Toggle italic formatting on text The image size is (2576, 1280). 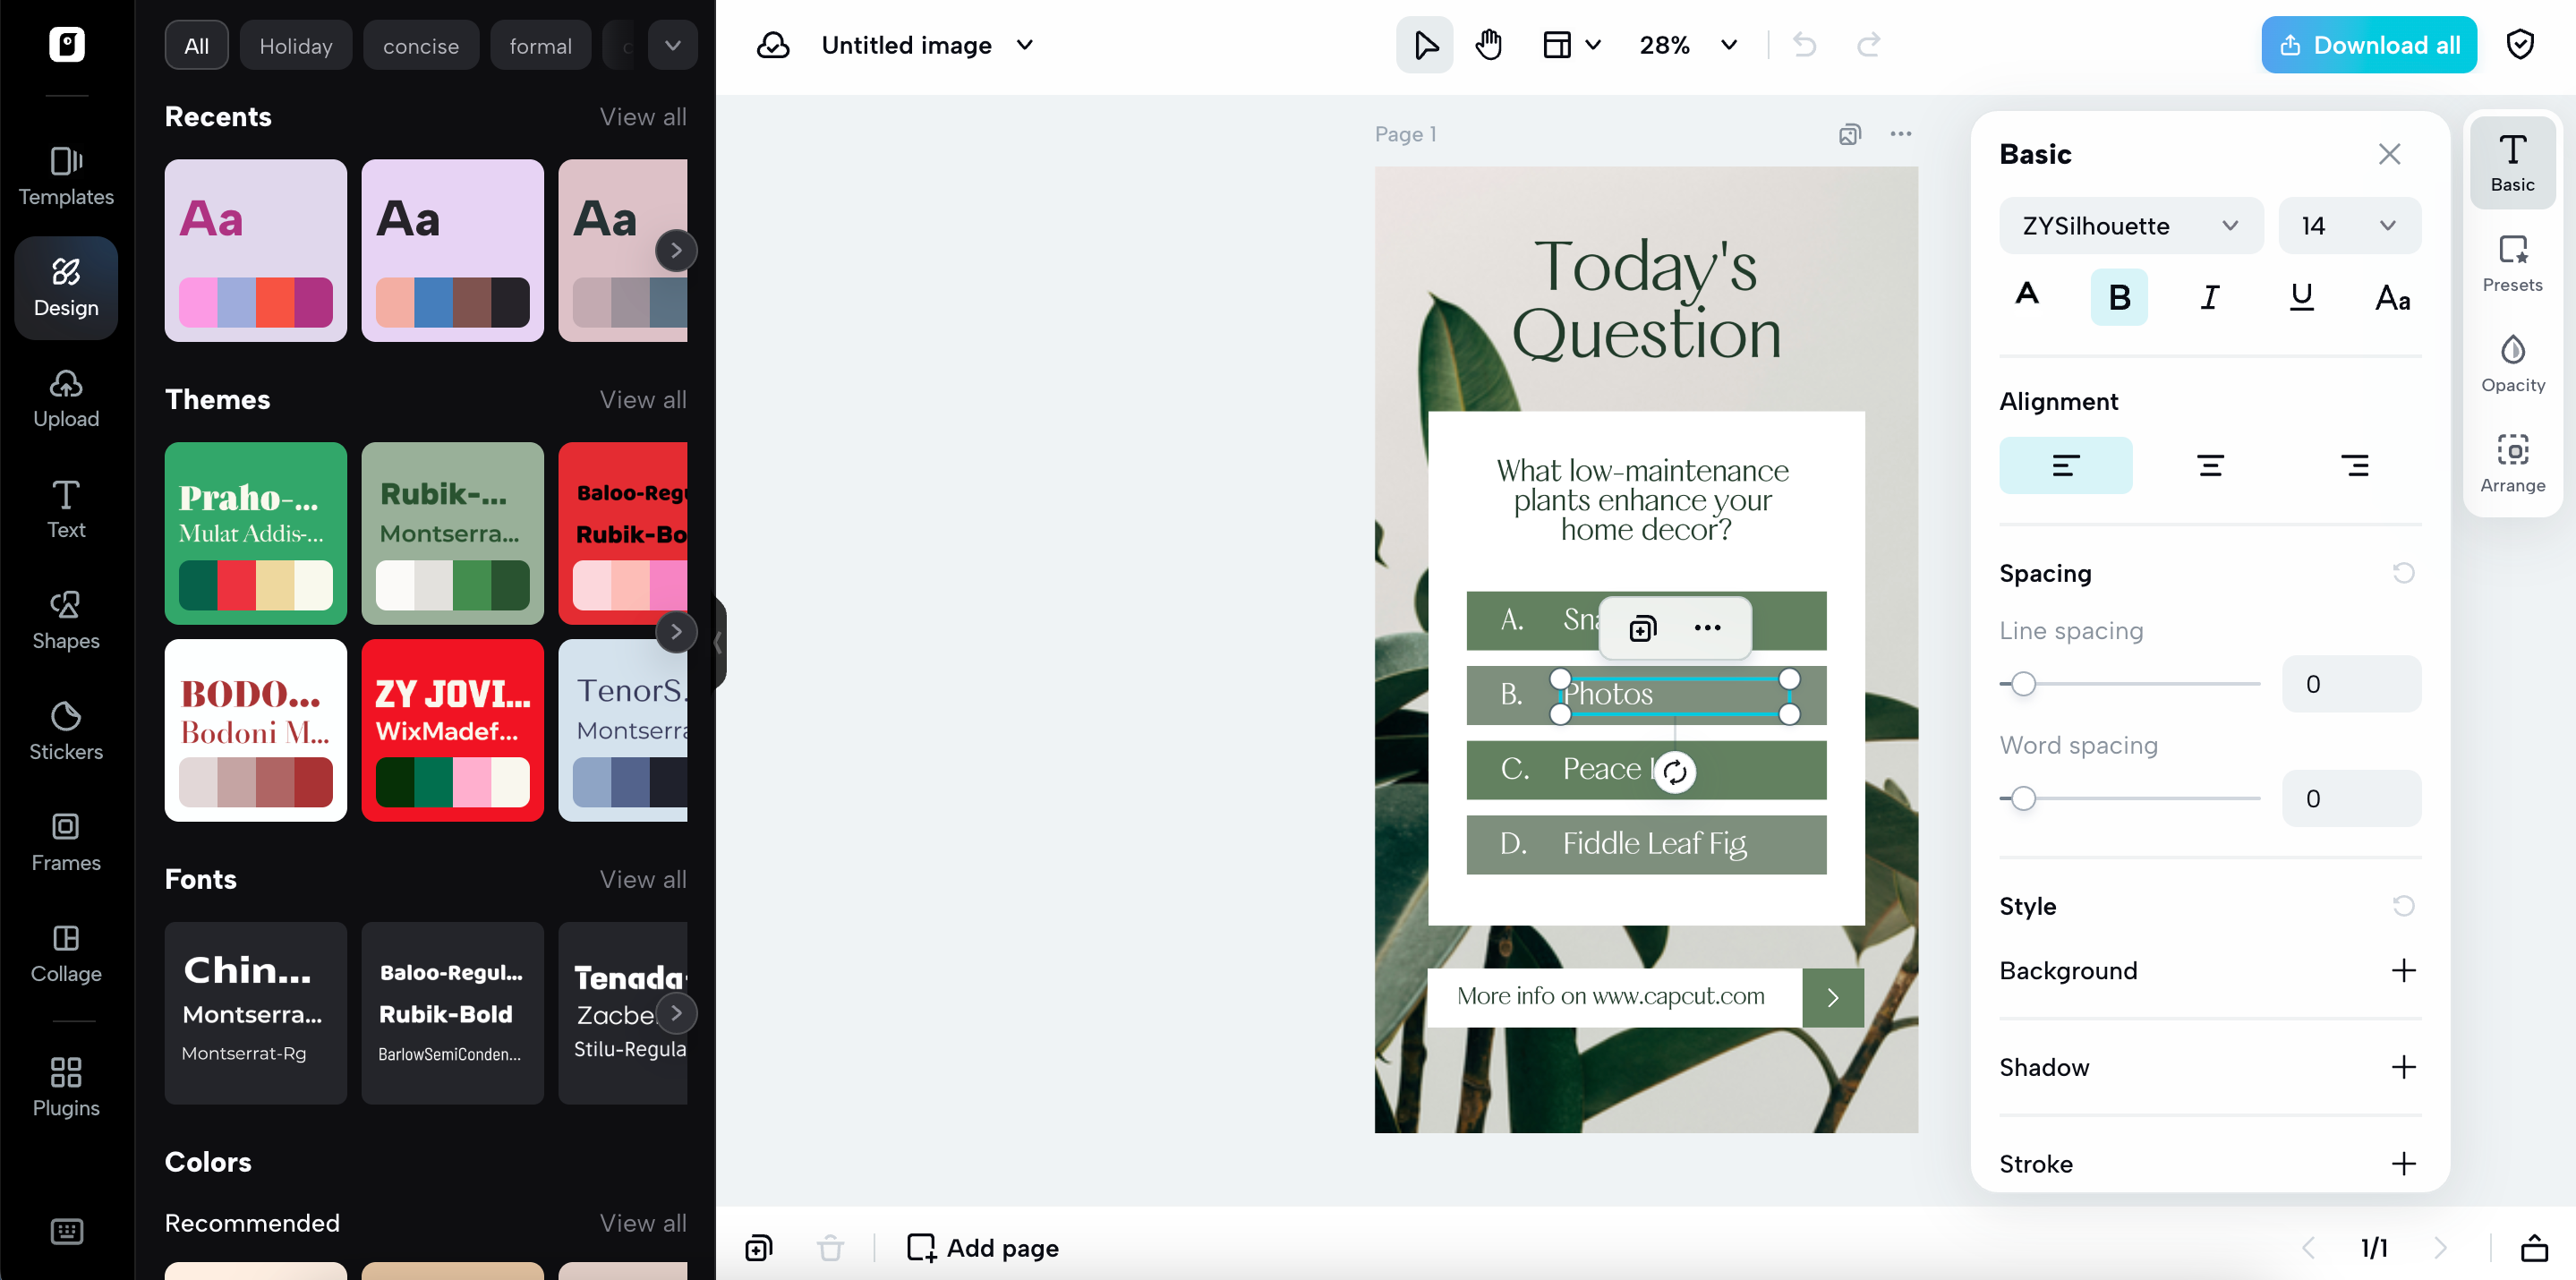pyautogui.click(x=2210, y=296)
